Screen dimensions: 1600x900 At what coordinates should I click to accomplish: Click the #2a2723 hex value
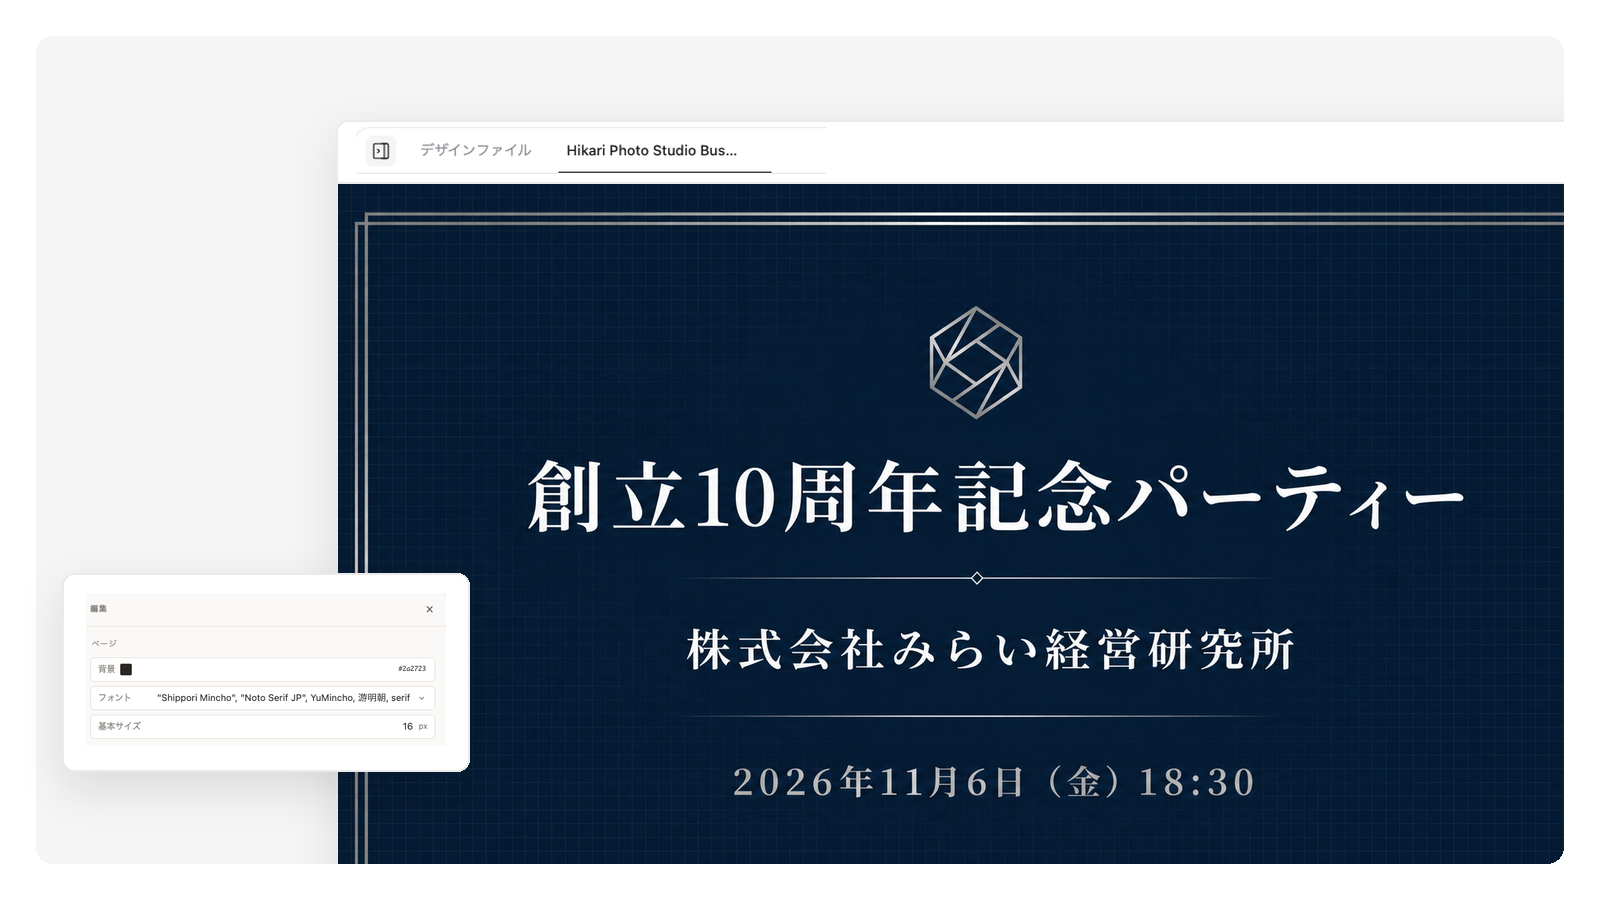pyautogui.click(x=412, y=669)
